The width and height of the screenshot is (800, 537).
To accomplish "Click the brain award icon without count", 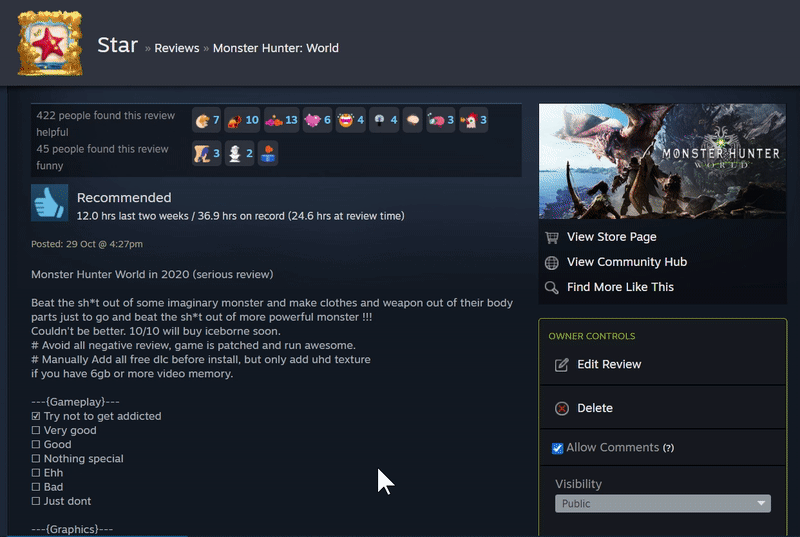I will pos(413,120).
